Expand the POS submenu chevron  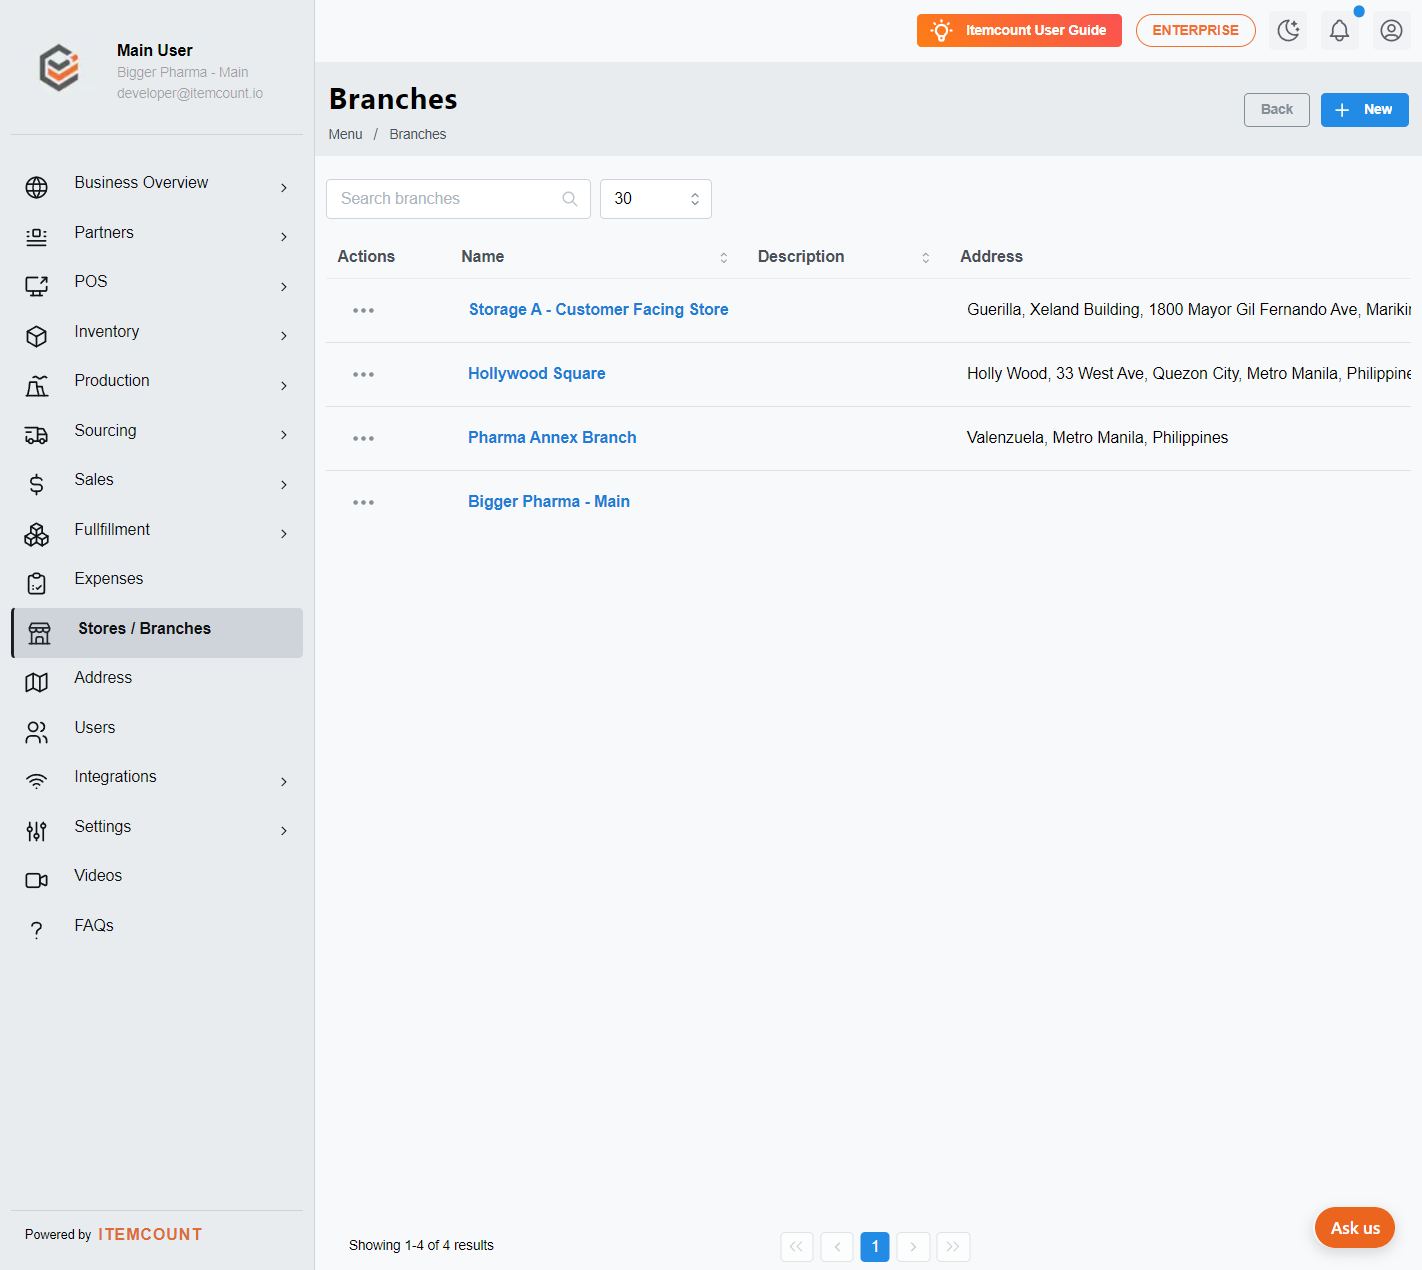[284, 286]
